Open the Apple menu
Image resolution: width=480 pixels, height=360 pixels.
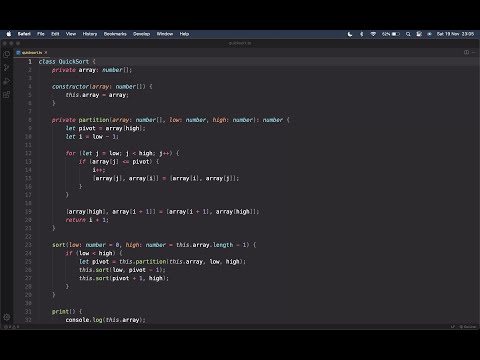pos(9,34)
